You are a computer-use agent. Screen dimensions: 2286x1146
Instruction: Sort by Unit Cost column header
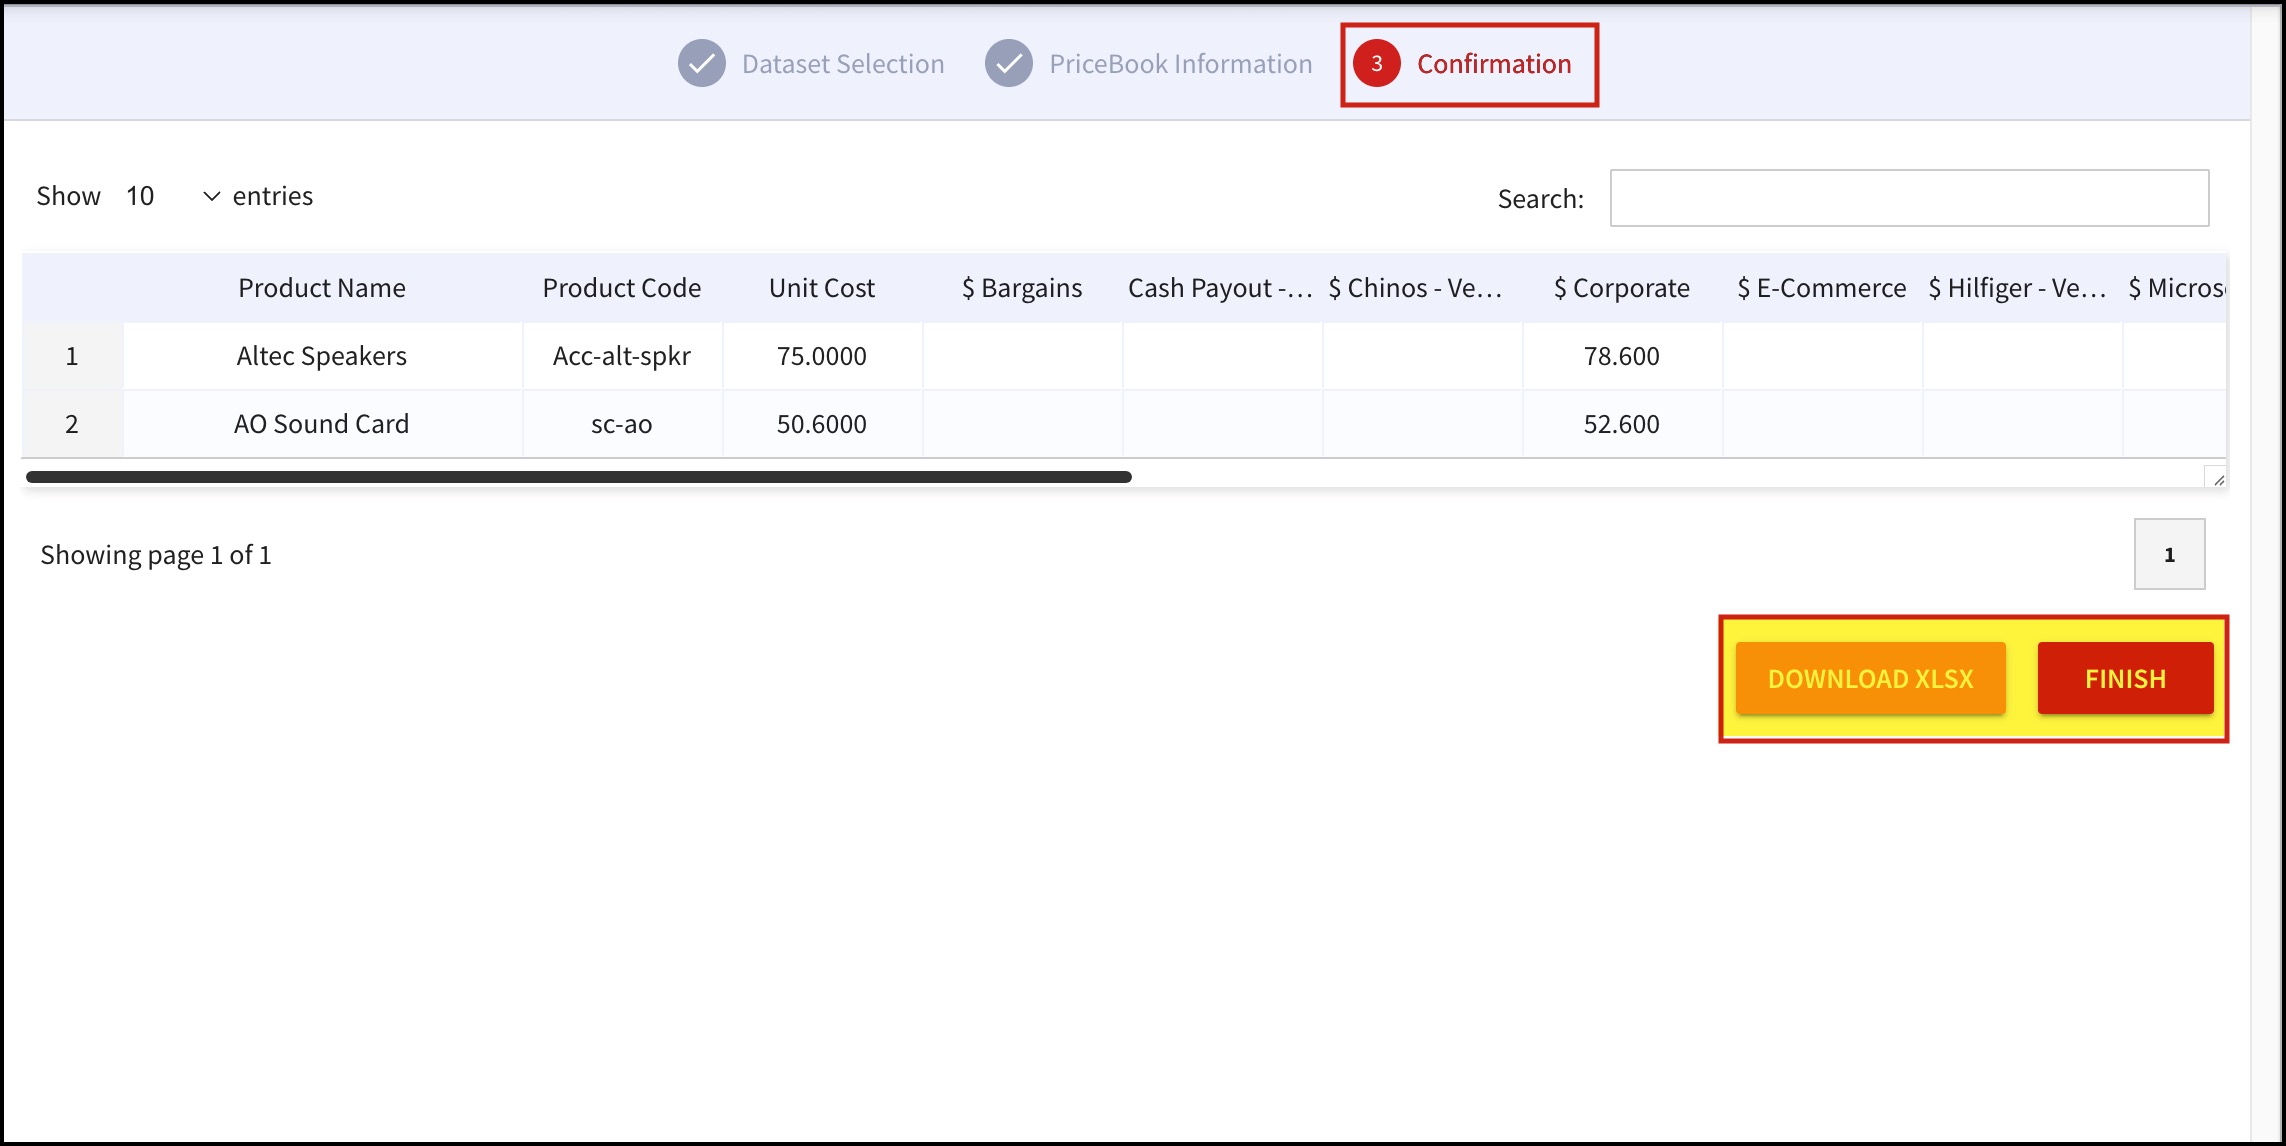(x=822, y=288)
